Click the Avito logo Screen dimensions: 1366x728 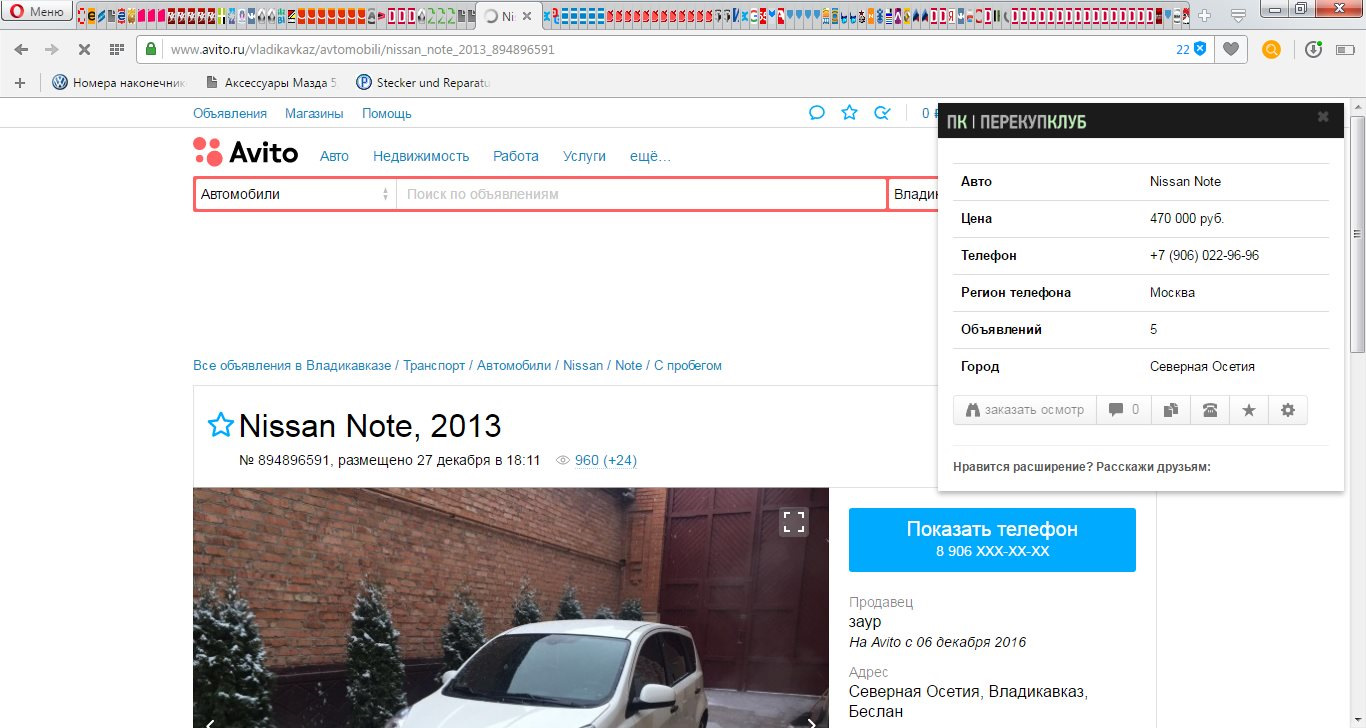246,152
